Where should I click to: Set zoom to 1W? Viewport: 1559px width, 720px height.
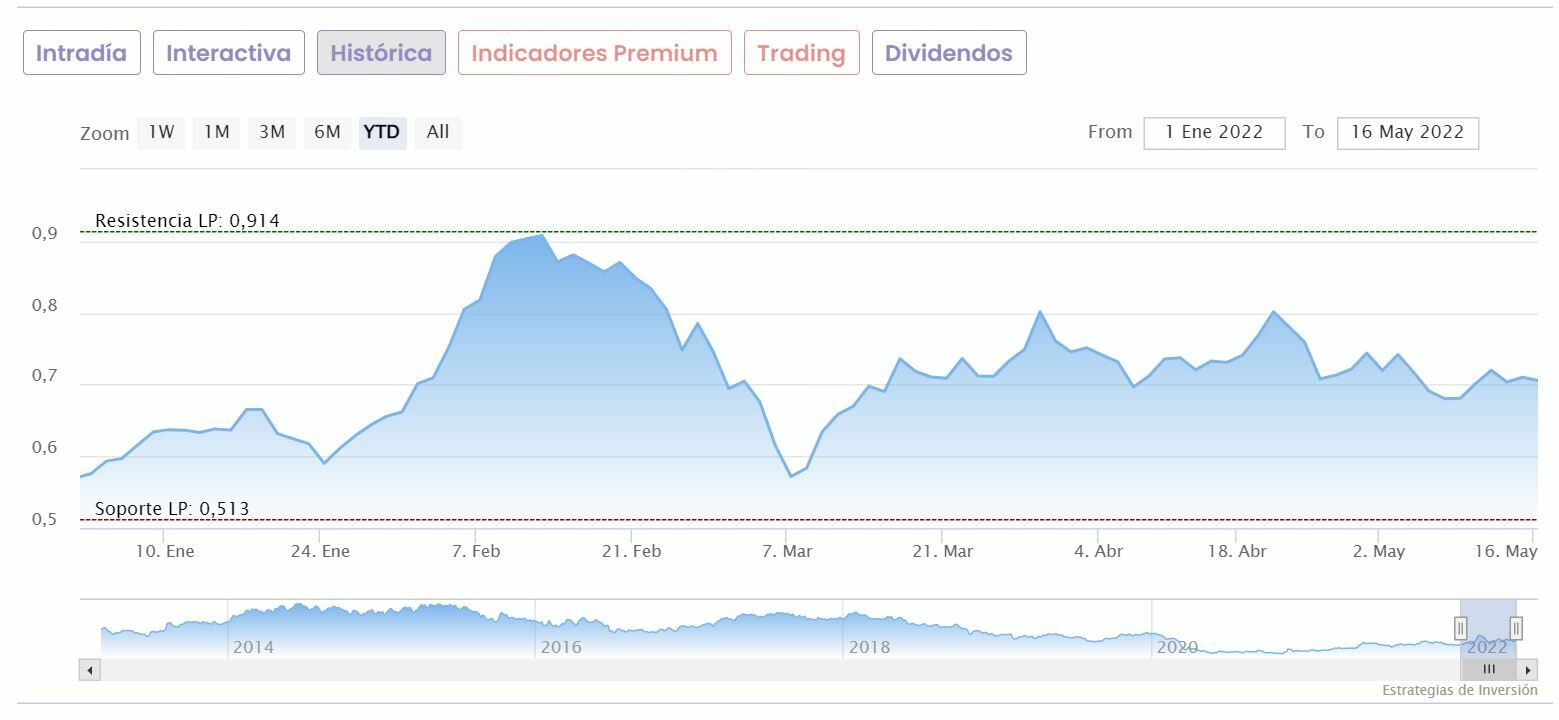coord(161,132)
